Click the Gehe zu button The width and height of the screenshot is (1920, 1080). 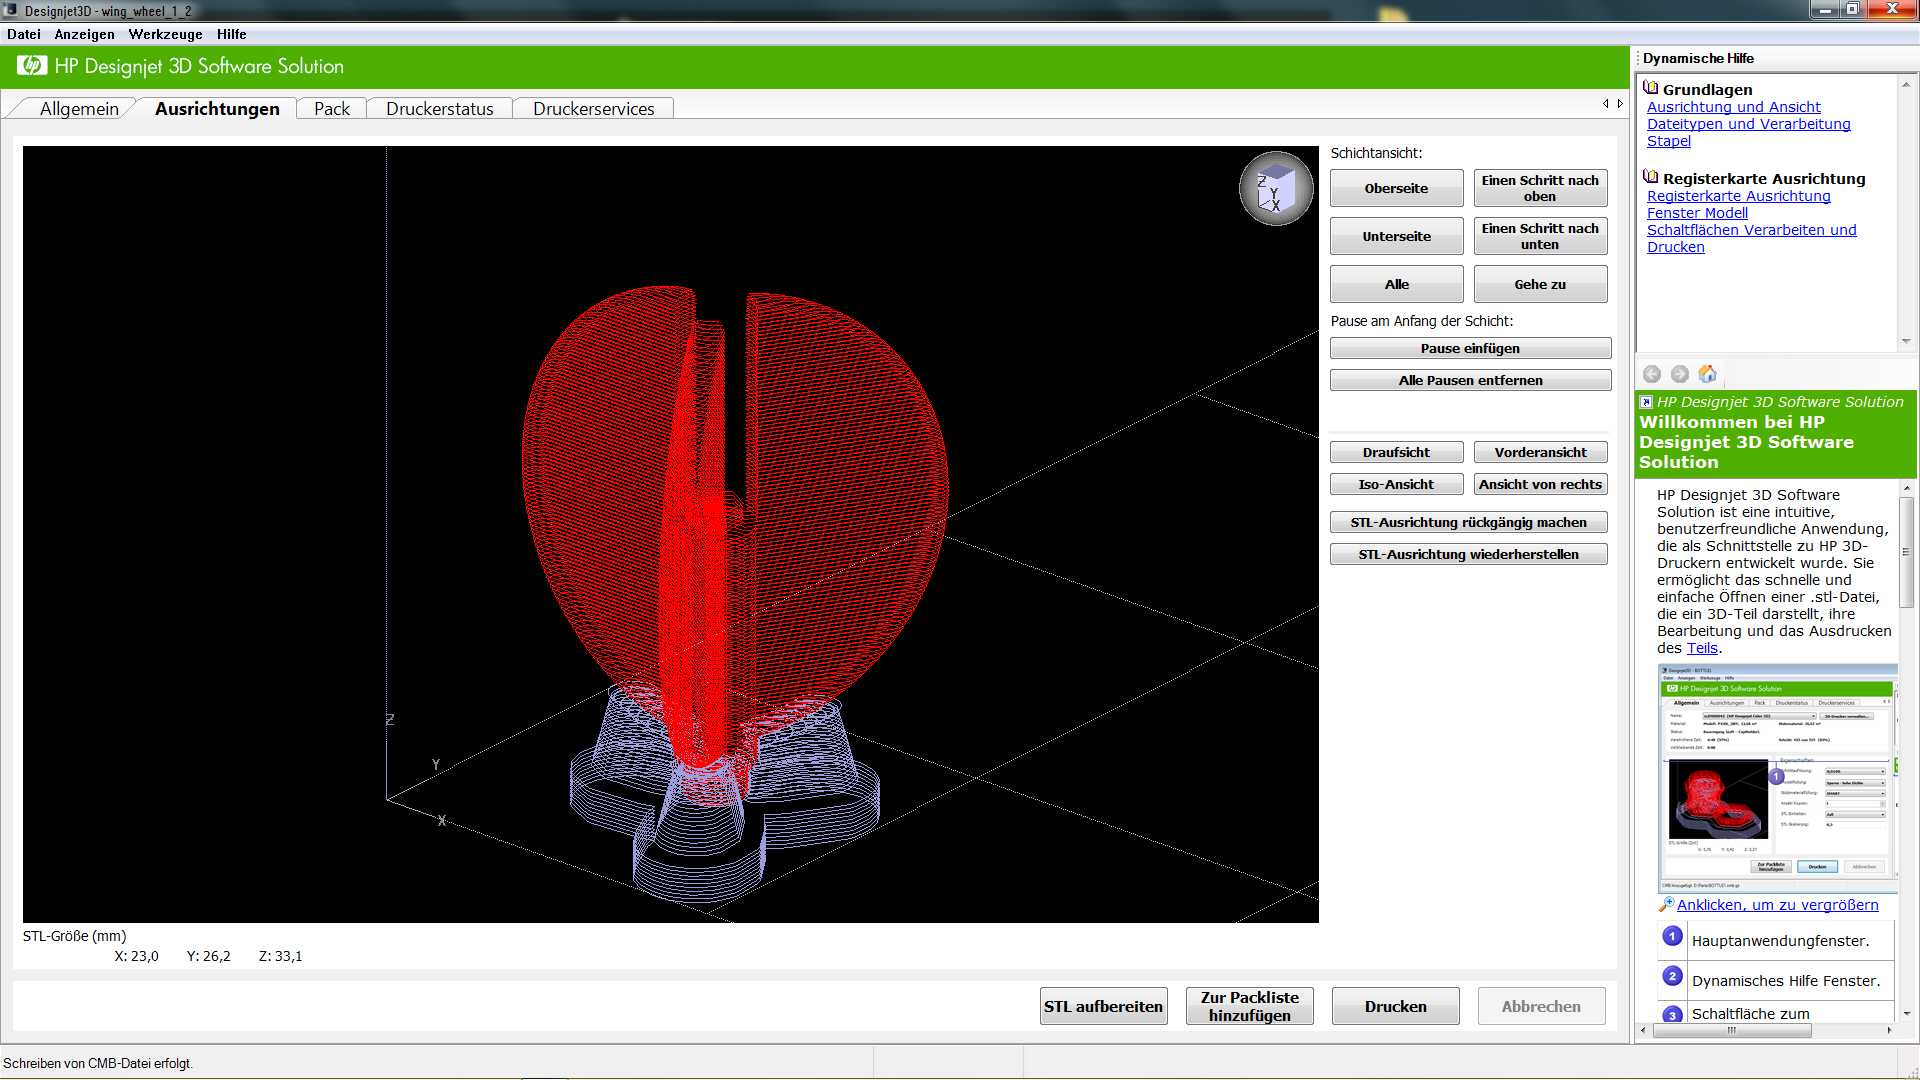click(x=1540, y=284)
